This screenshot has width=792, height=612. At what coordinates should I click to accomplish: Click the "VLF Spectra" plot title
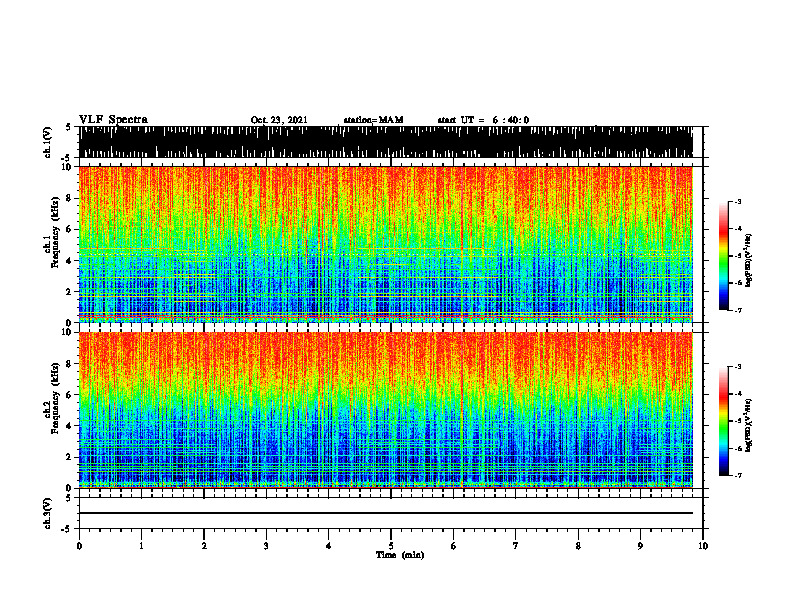tap(113, 120)
